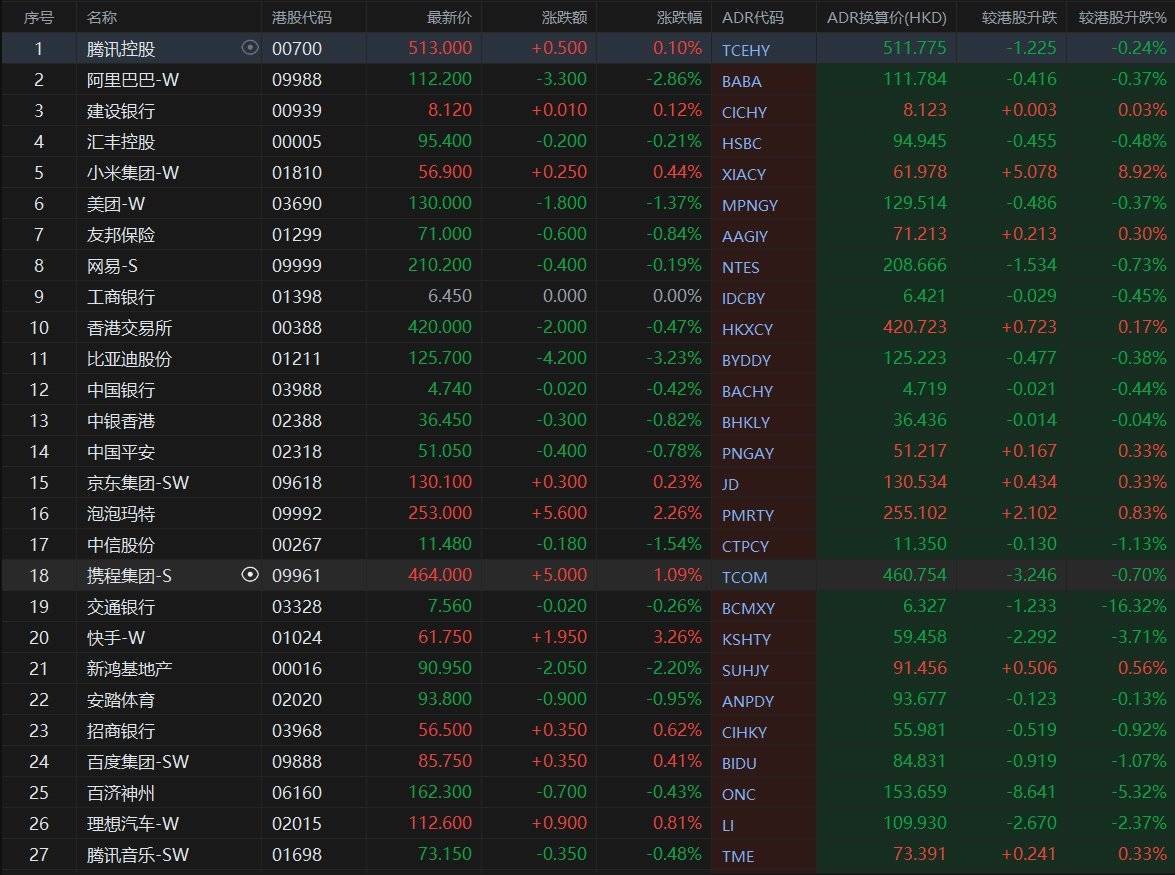The width and height of the screenshot is (1175, 875).
Task: Click Hong Kong code 00700
Action: pos(297,49)
